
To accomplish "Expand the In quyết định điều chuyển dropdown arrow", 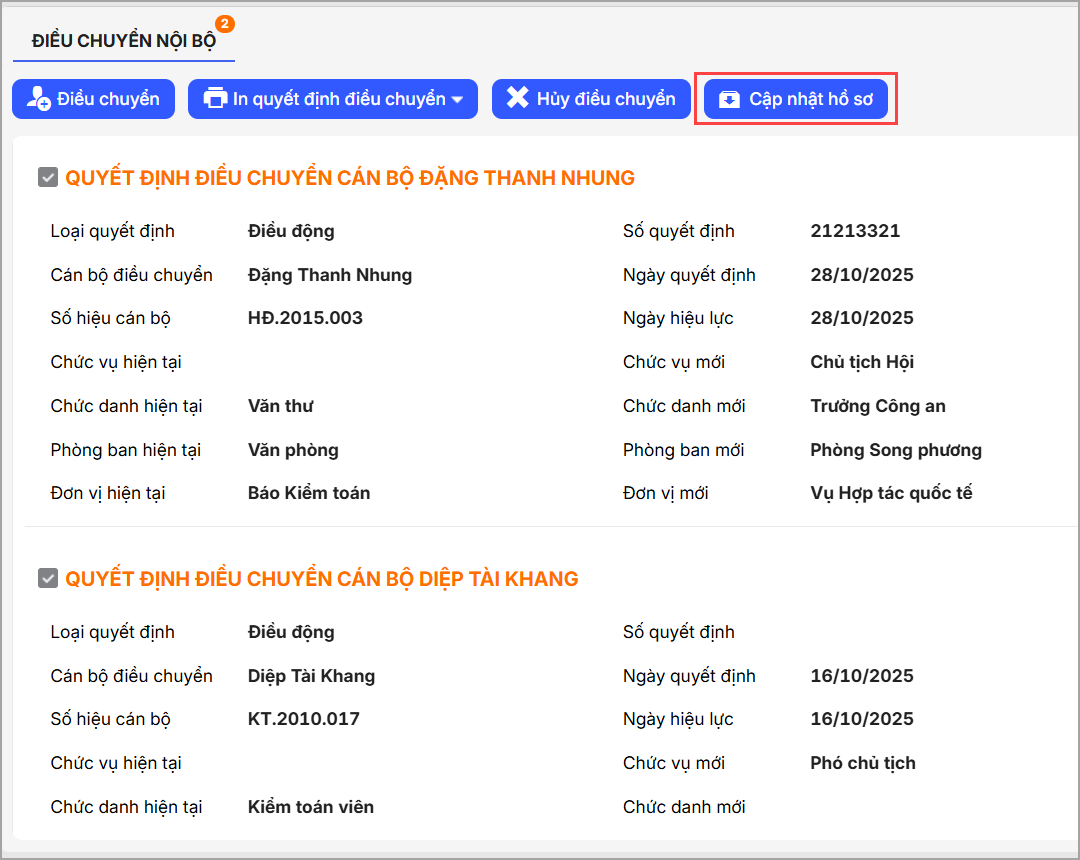I will tap(457, 100).
